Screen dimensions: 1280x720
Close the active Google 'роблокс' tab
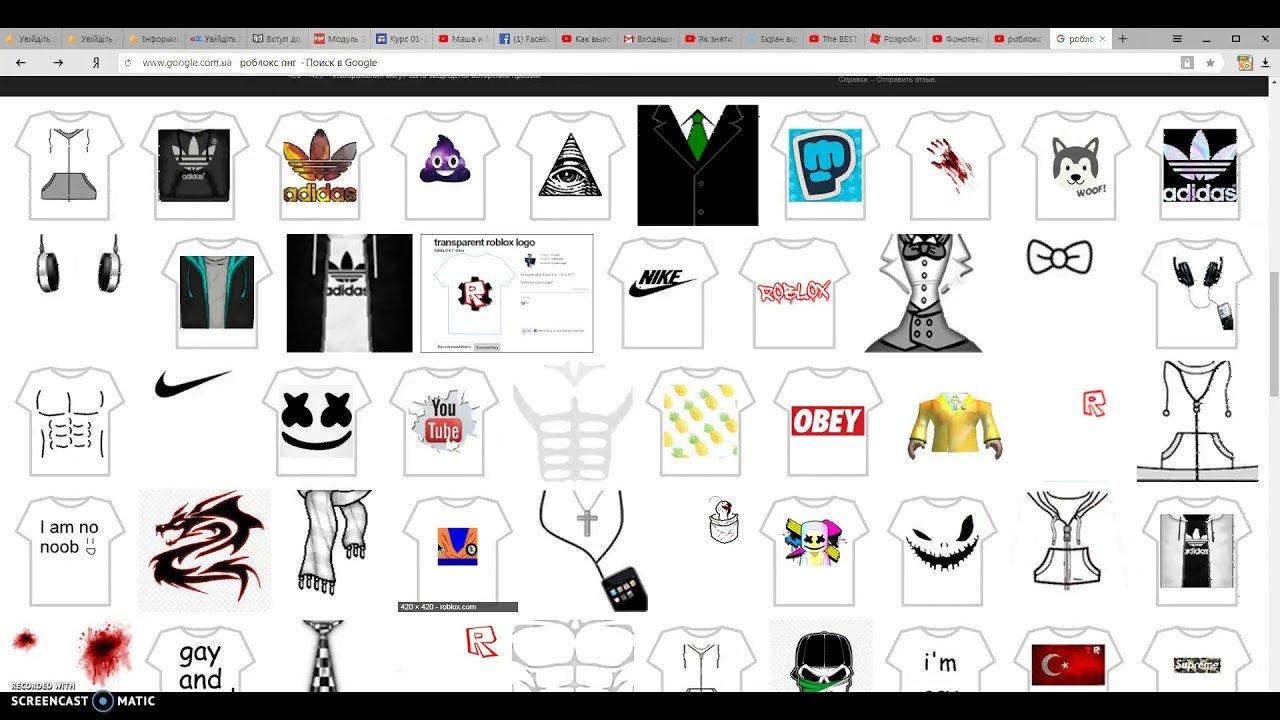pos(1103,39)
